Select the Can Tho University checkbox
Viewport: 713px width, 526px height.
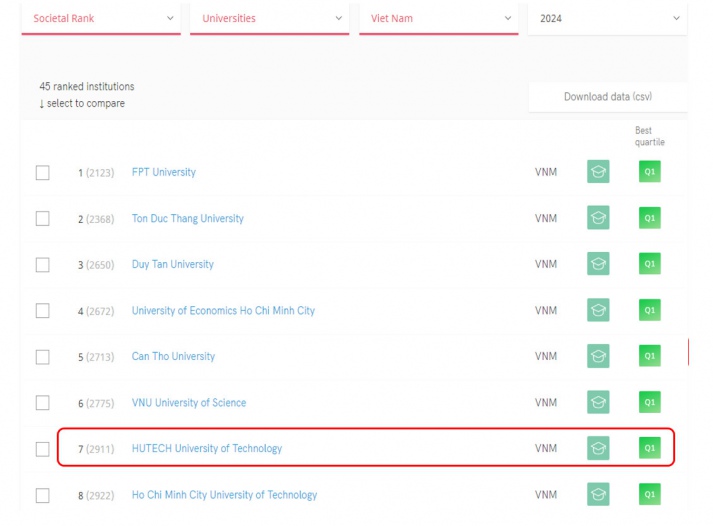point(43,357)
